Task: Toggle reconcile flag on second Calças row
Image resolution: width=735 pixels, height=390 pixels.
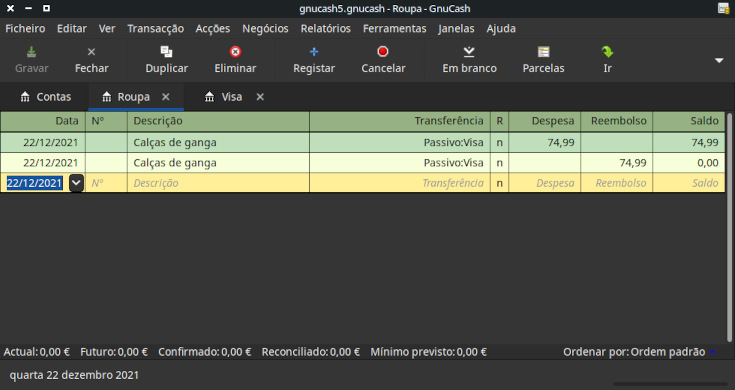Action: tap(500, 163)
